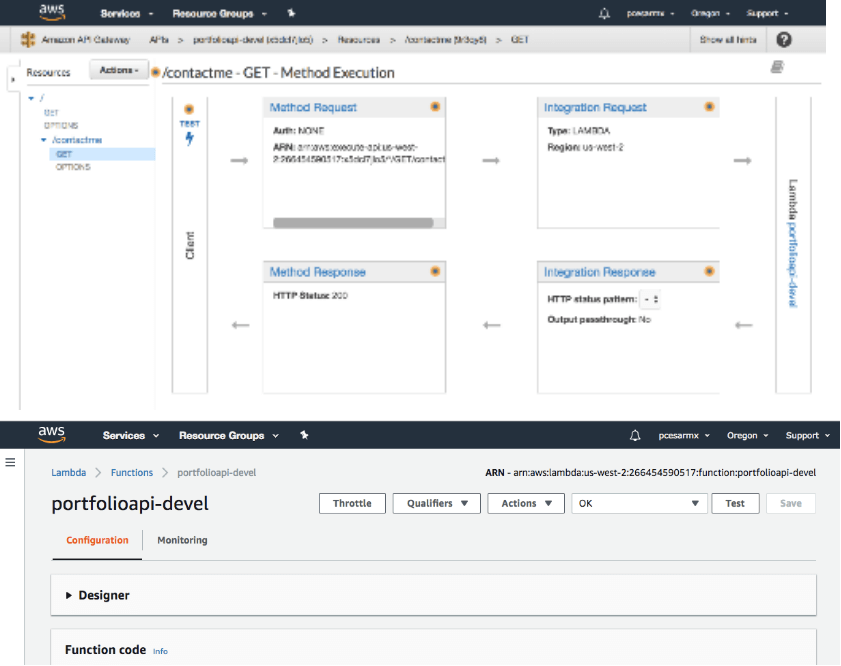Viewport: 841px width, 666px height.
Task: Open the Lambda hamburger side menu
Action: (10, 462)
